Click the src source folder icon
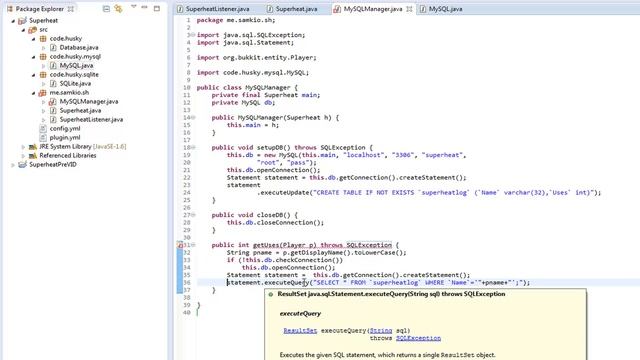The height and width of the screenshot is (360, 640). coord(33,29)
